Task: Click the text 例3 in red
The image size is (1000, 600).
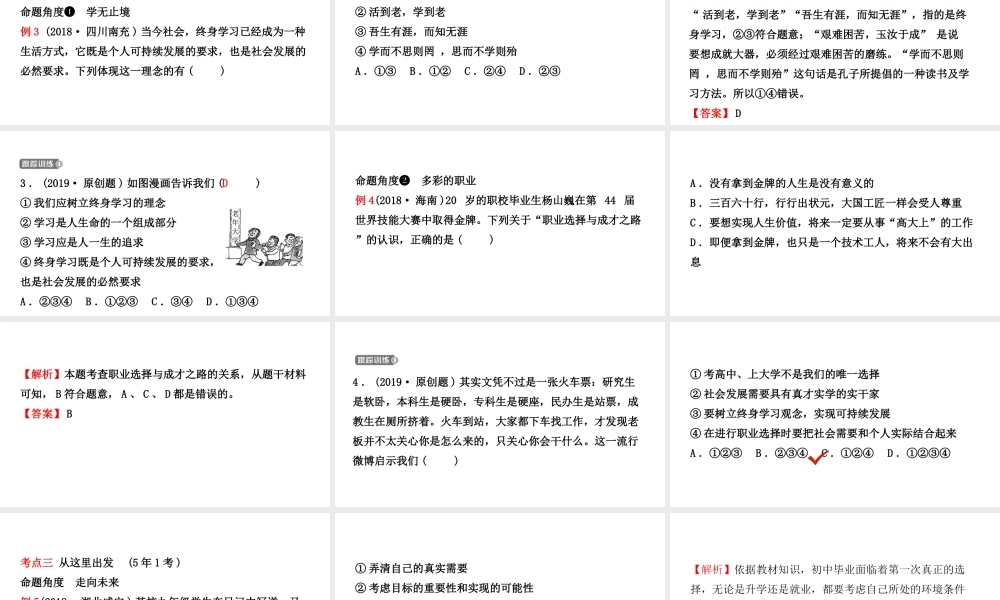Action: [29, 31]
